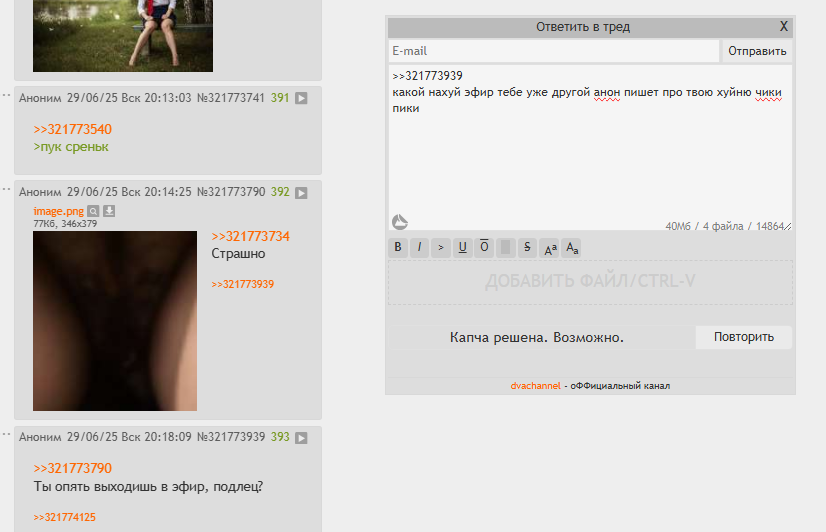Screen dimensions: 826x532
Task: Click the count 393 on post 393
Action: coord(280,437)
